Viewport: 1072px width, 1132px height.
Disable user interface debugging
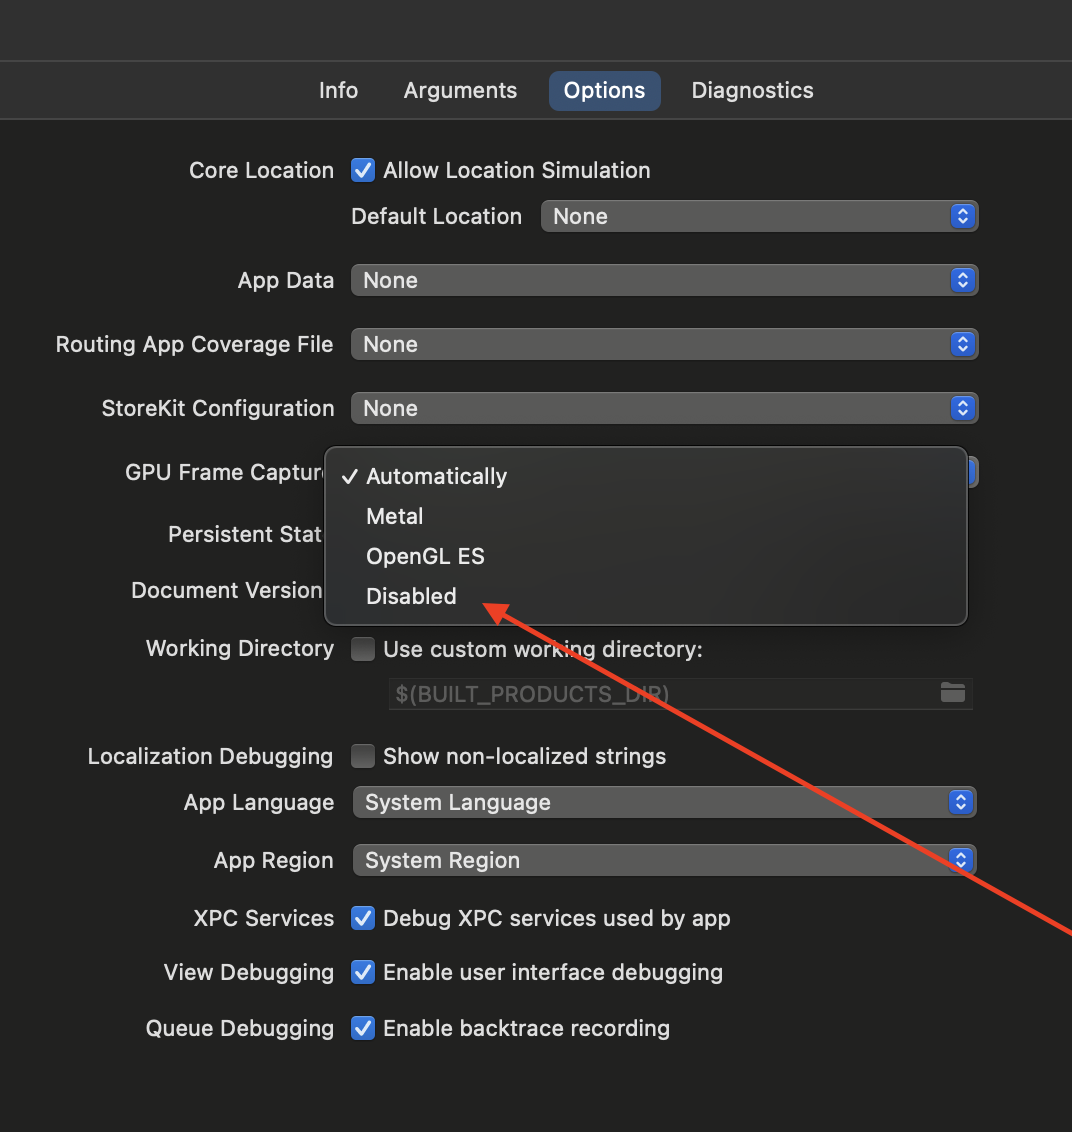[362, 972]
